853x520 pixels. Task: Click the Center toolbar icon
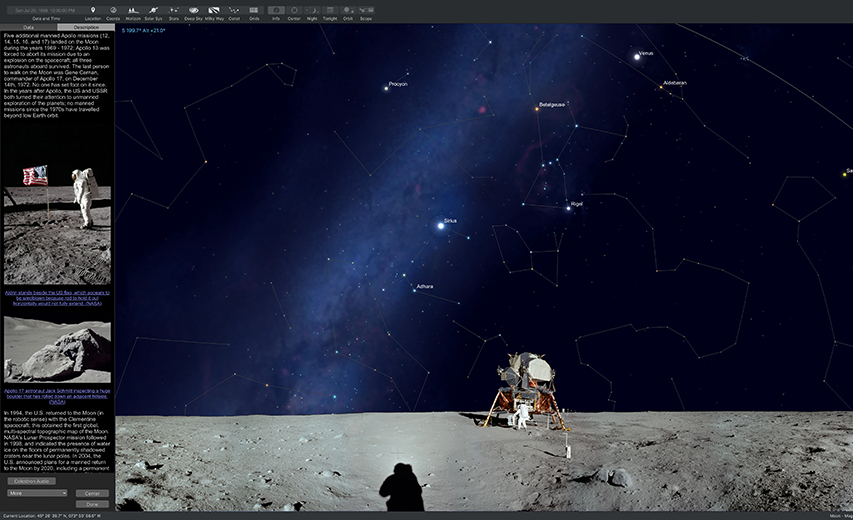294,10
